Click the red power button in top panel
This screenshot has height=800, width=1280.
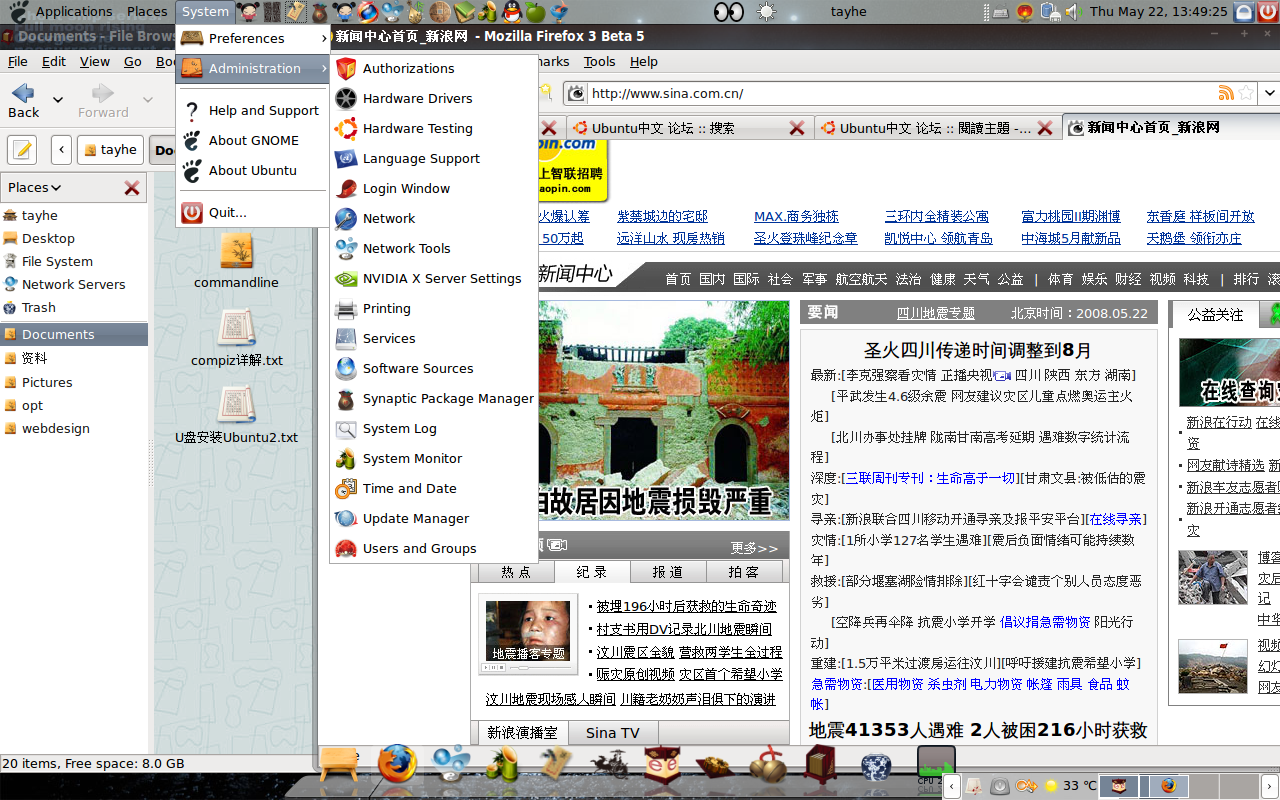1268,12
